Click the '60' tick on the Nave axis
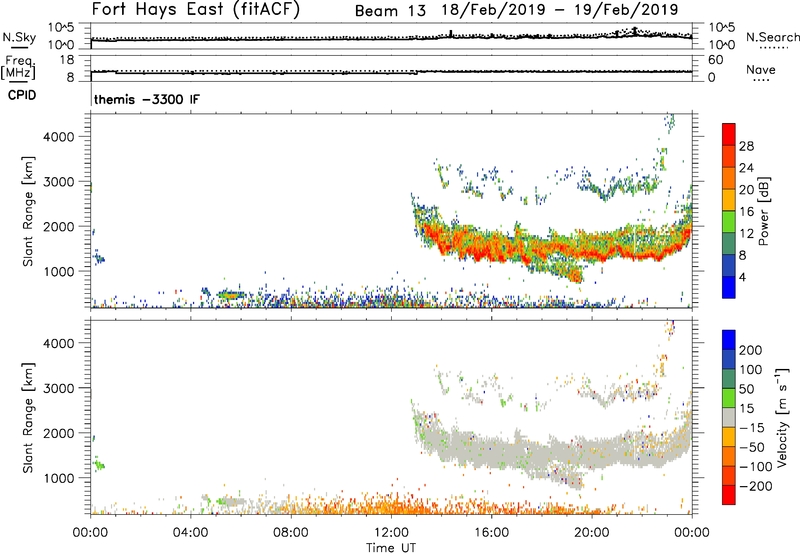800x554 pixels. coord(715,60)
